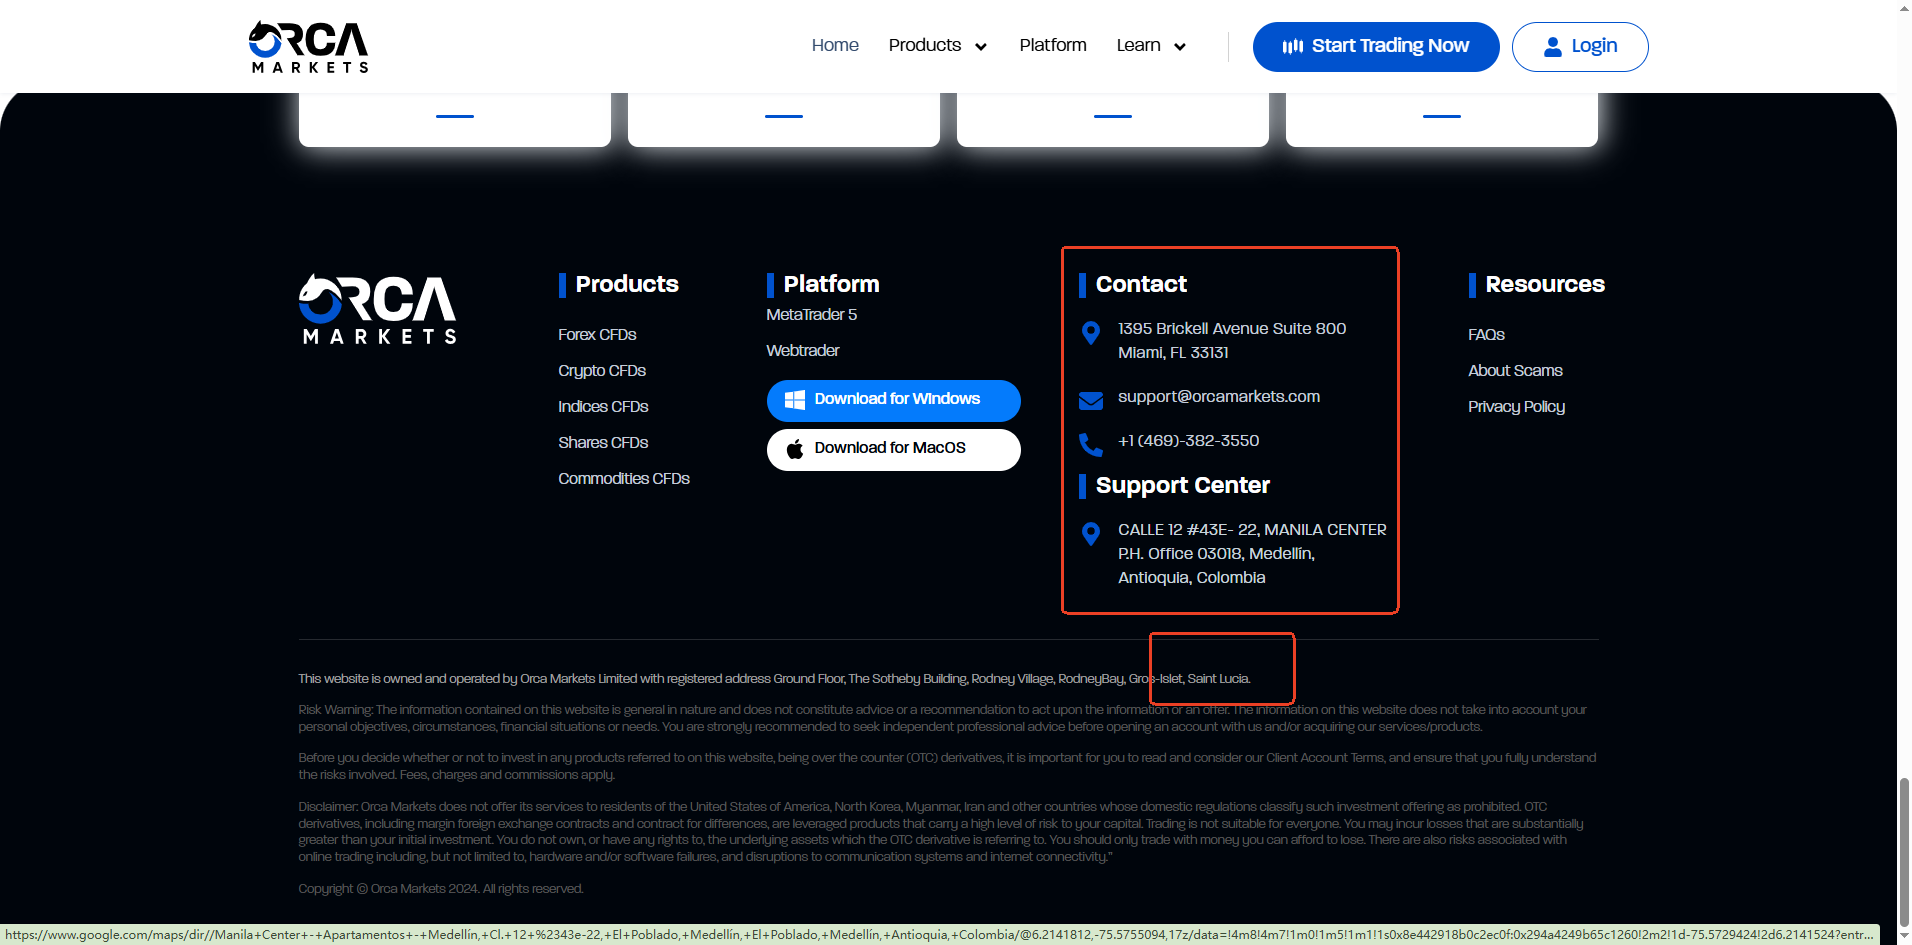This screenshot has height=945, width=1912.
Task: Click the Login button
Action: pyautogui.click(x=1580, y=47)
